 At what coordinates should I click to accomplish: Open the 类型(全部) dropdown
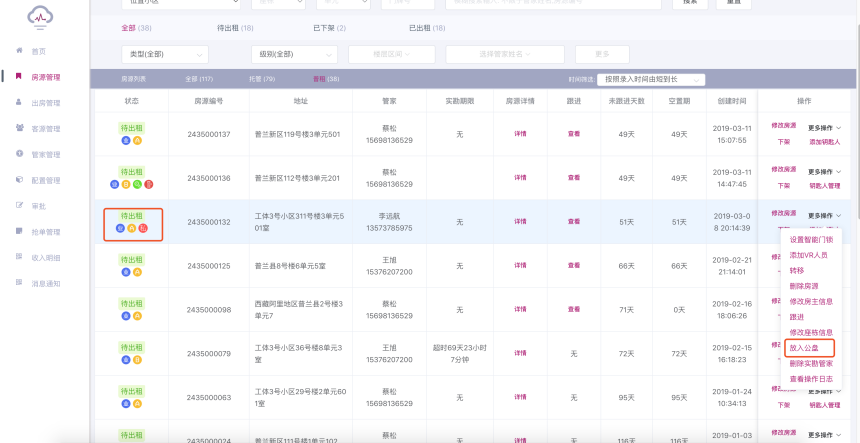point(165,54)
